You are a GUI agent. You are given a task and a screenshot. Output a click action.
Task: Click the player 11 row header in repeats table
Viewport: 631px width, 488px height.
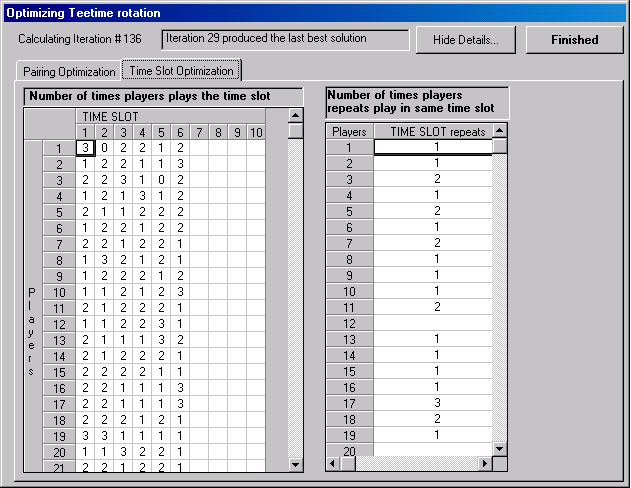tap(349, 307)
